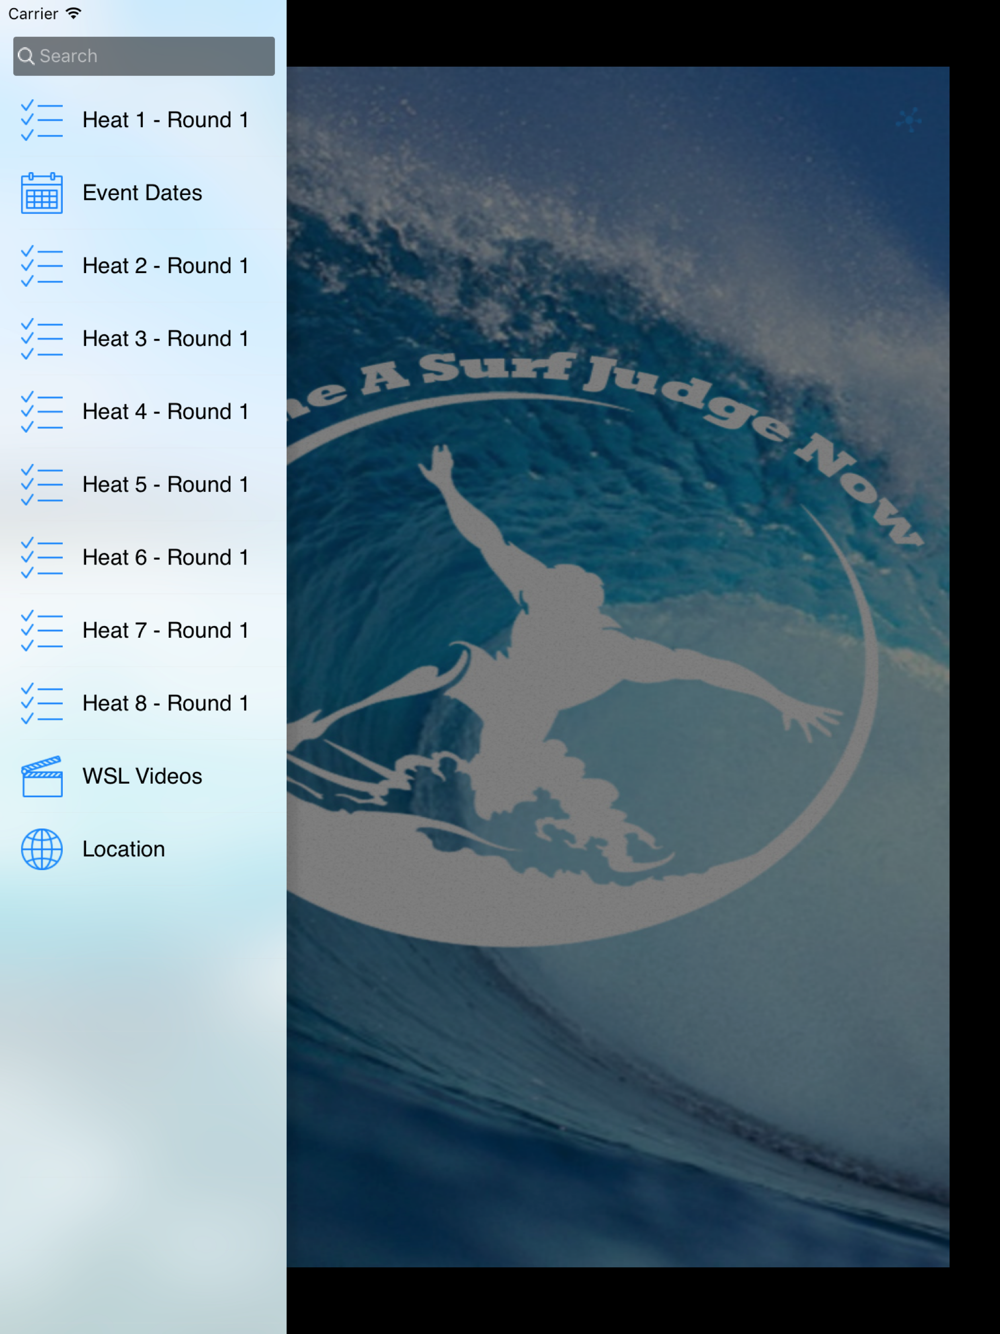Select the Heat 5 checklist icon
1000x1334 pixels.
pos(42,485)
